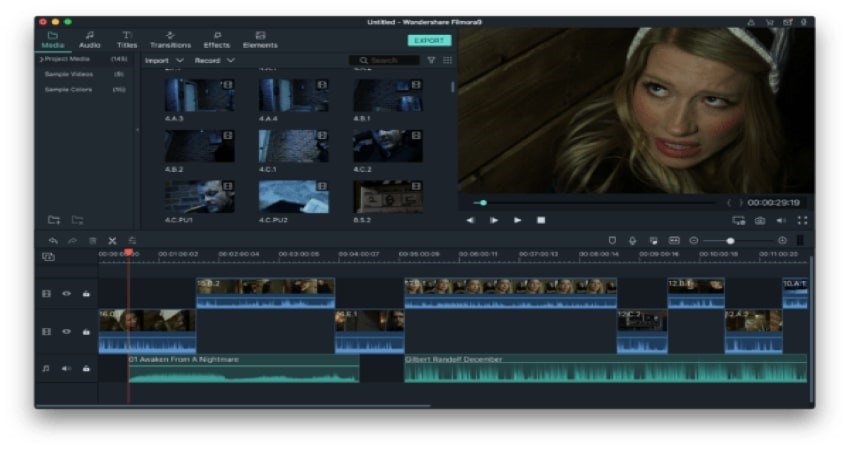
Task: Zoom out timeline with minus icon
Action: (x=693, y=240)
